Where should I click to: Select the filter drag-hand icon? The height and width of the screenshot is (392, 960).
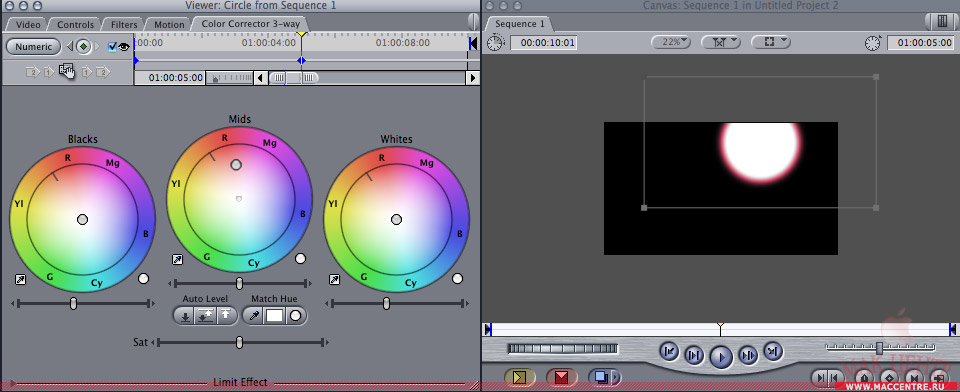66,72
